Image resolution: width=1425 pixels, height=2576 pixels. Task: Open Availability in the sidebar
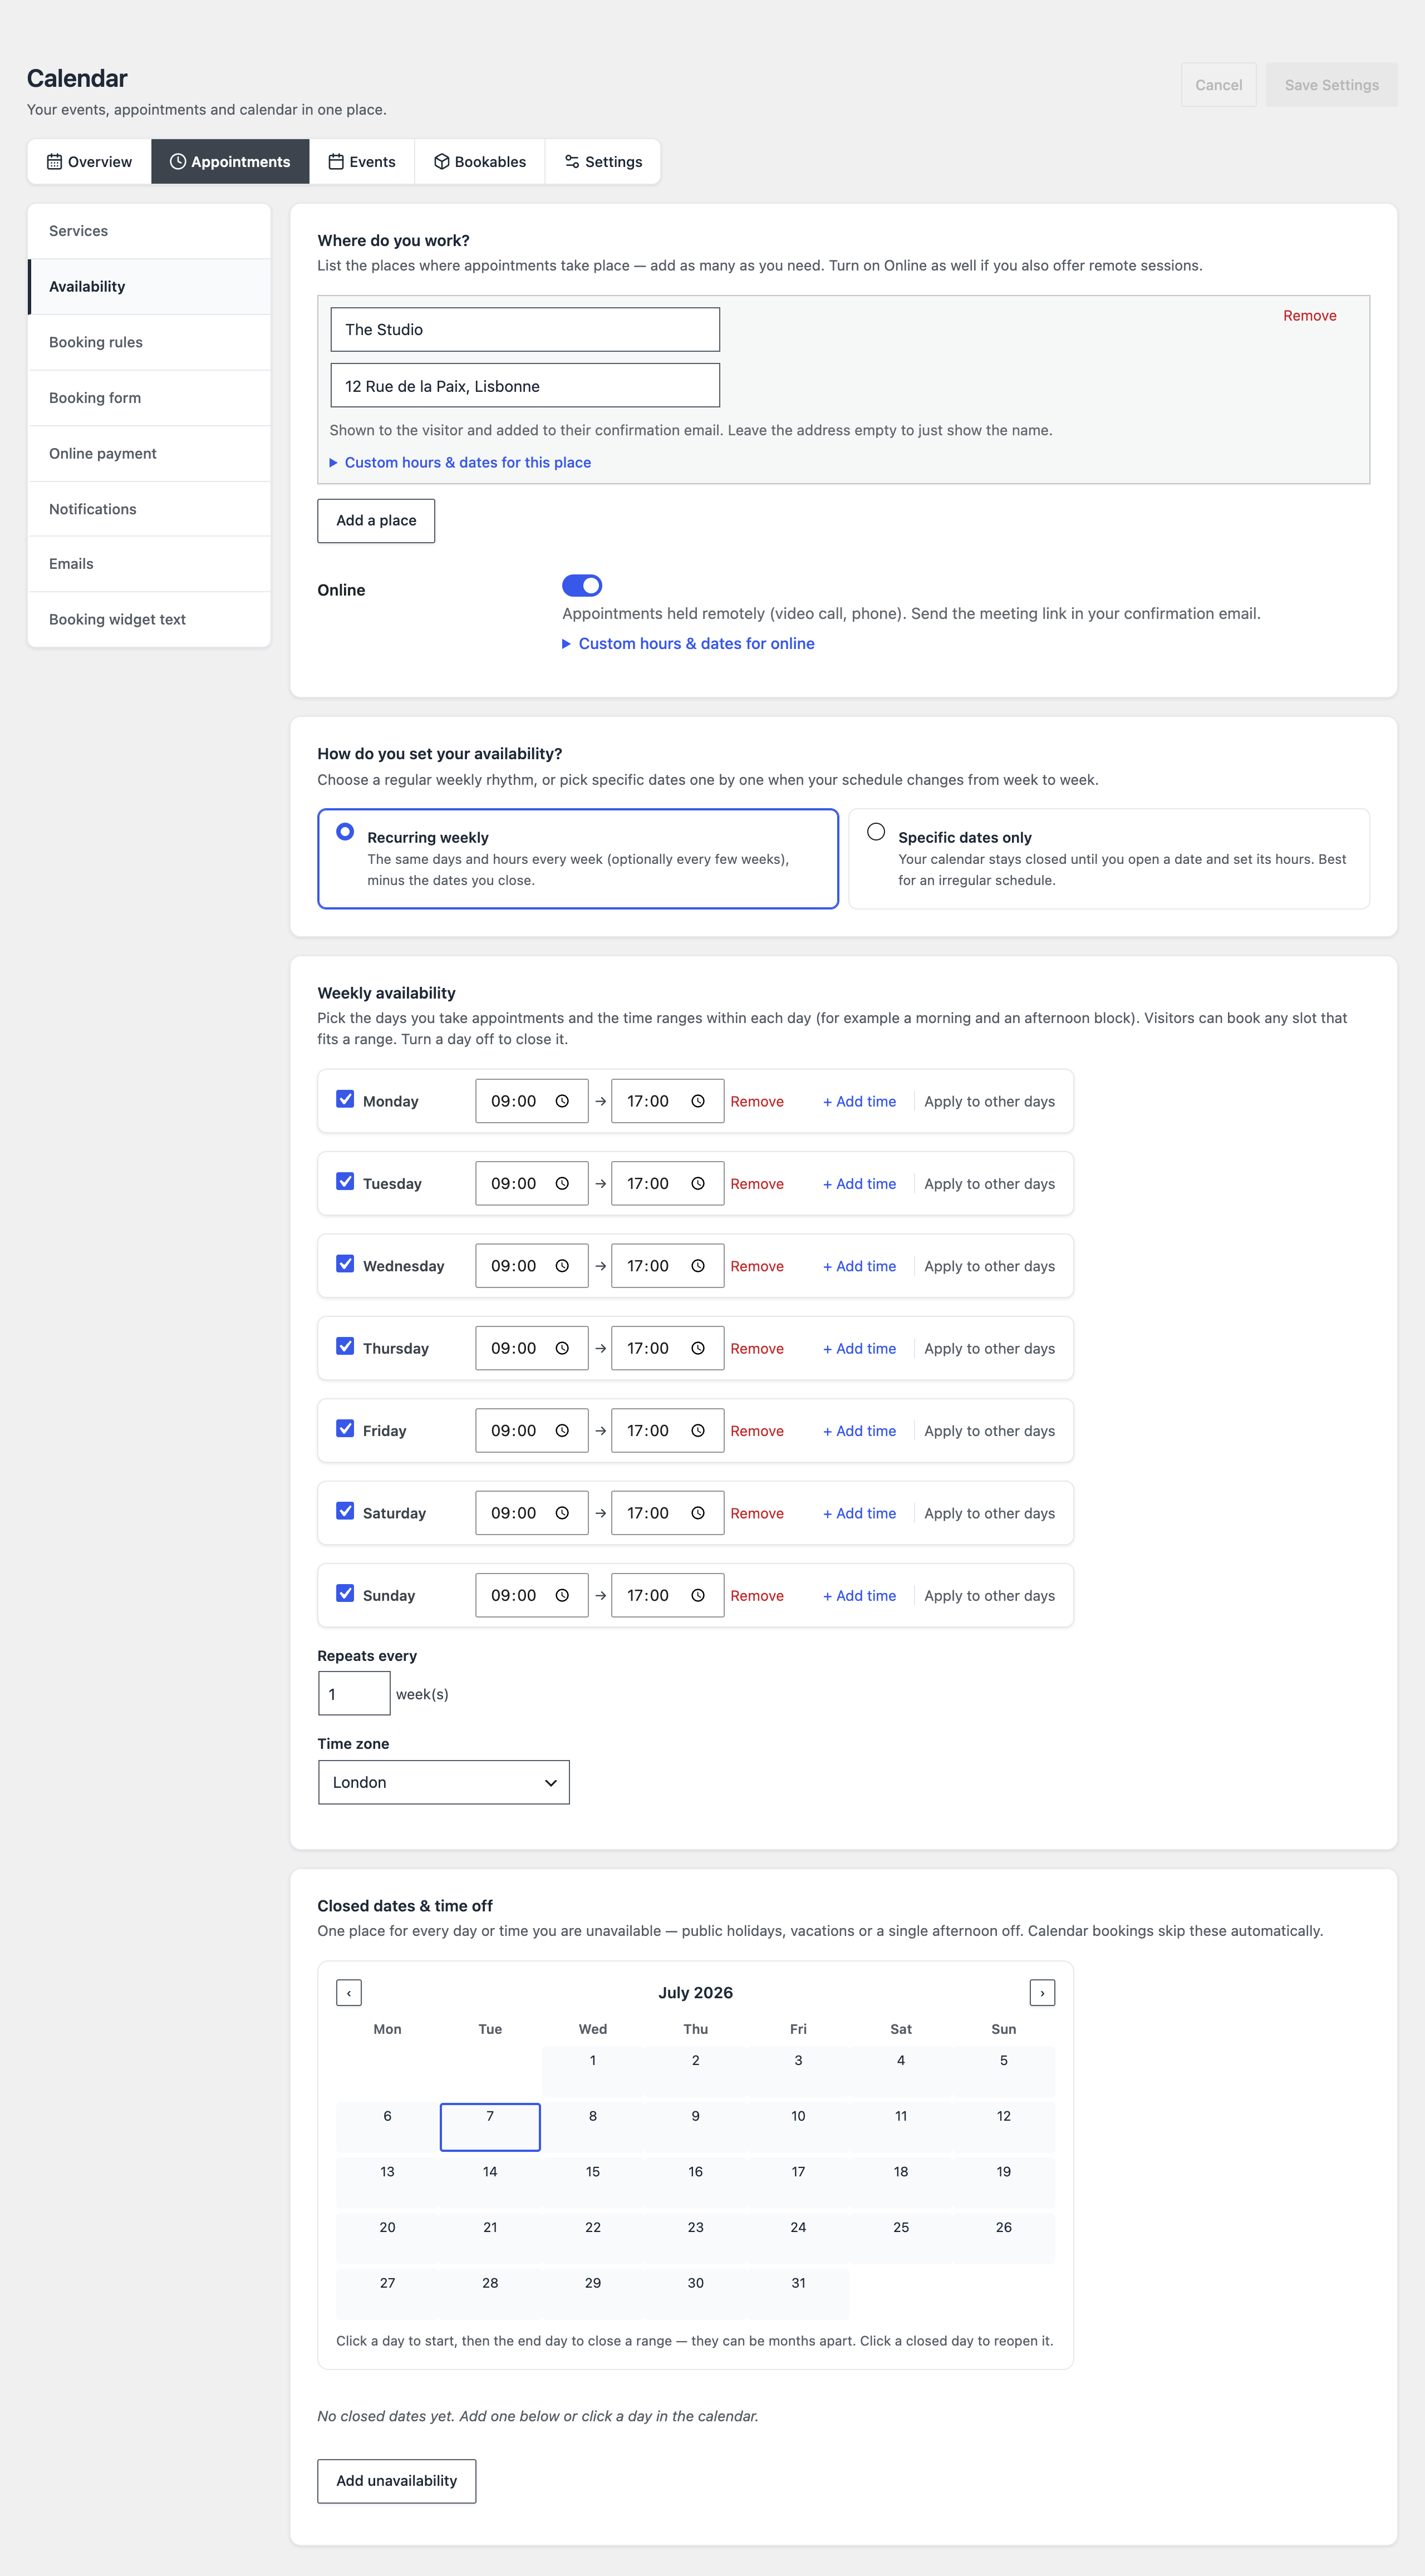(149, 287)
